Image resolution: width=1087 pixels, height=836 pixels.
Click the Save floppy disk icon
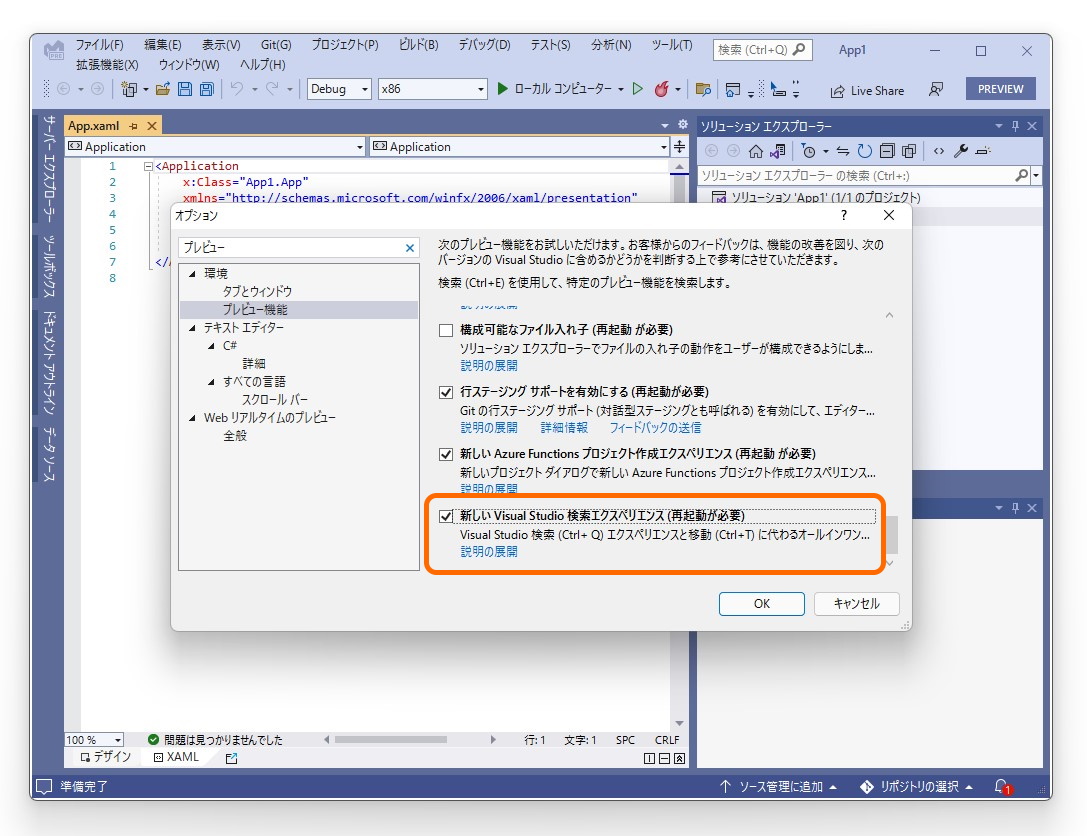click(x=184, y=89)
